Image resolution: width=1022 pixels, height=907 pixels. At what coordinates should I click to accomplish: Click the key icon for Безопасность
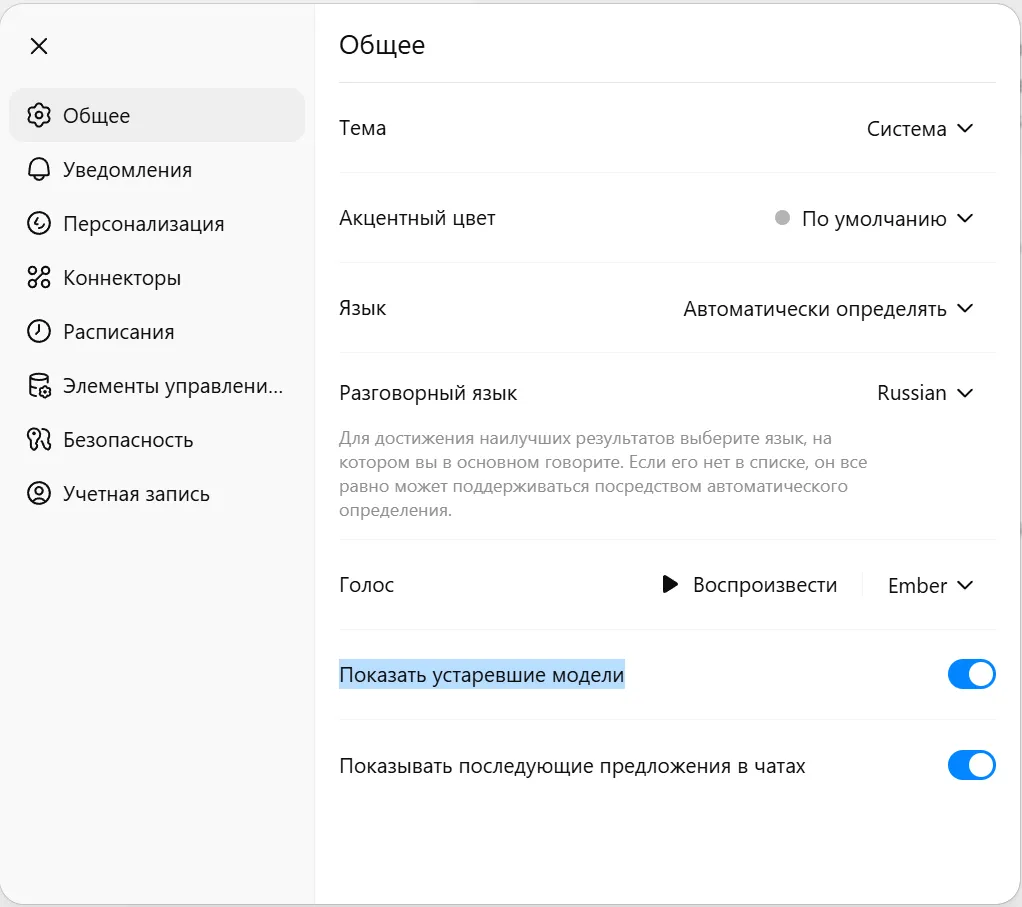[39, 440]
